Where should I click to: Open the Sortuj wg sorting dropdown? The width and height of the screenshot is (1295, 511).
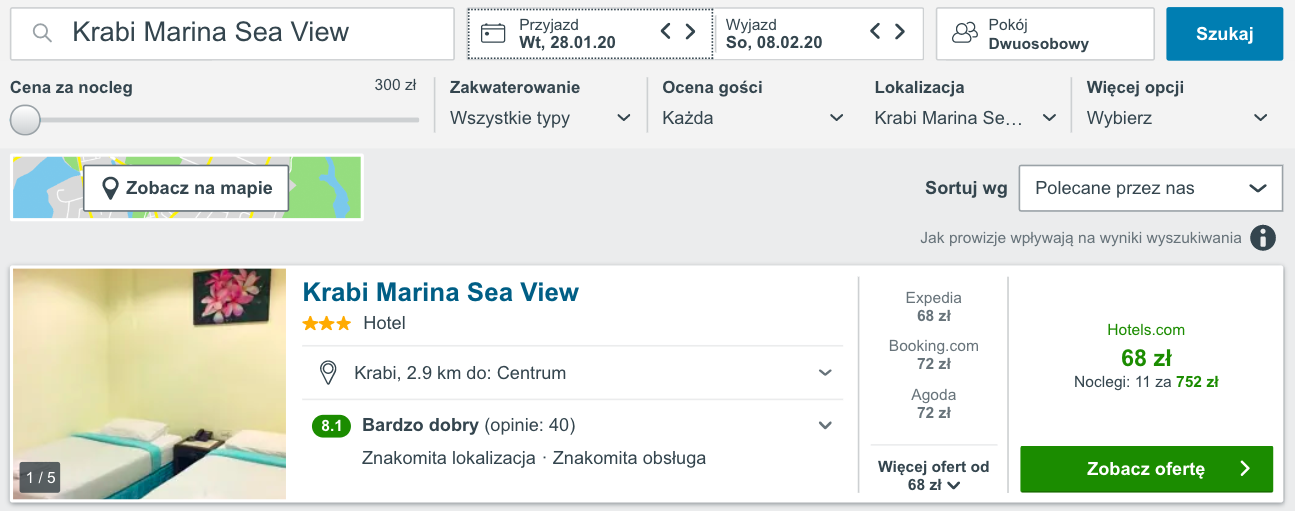pyautogui.click(x=1150, y=188)
